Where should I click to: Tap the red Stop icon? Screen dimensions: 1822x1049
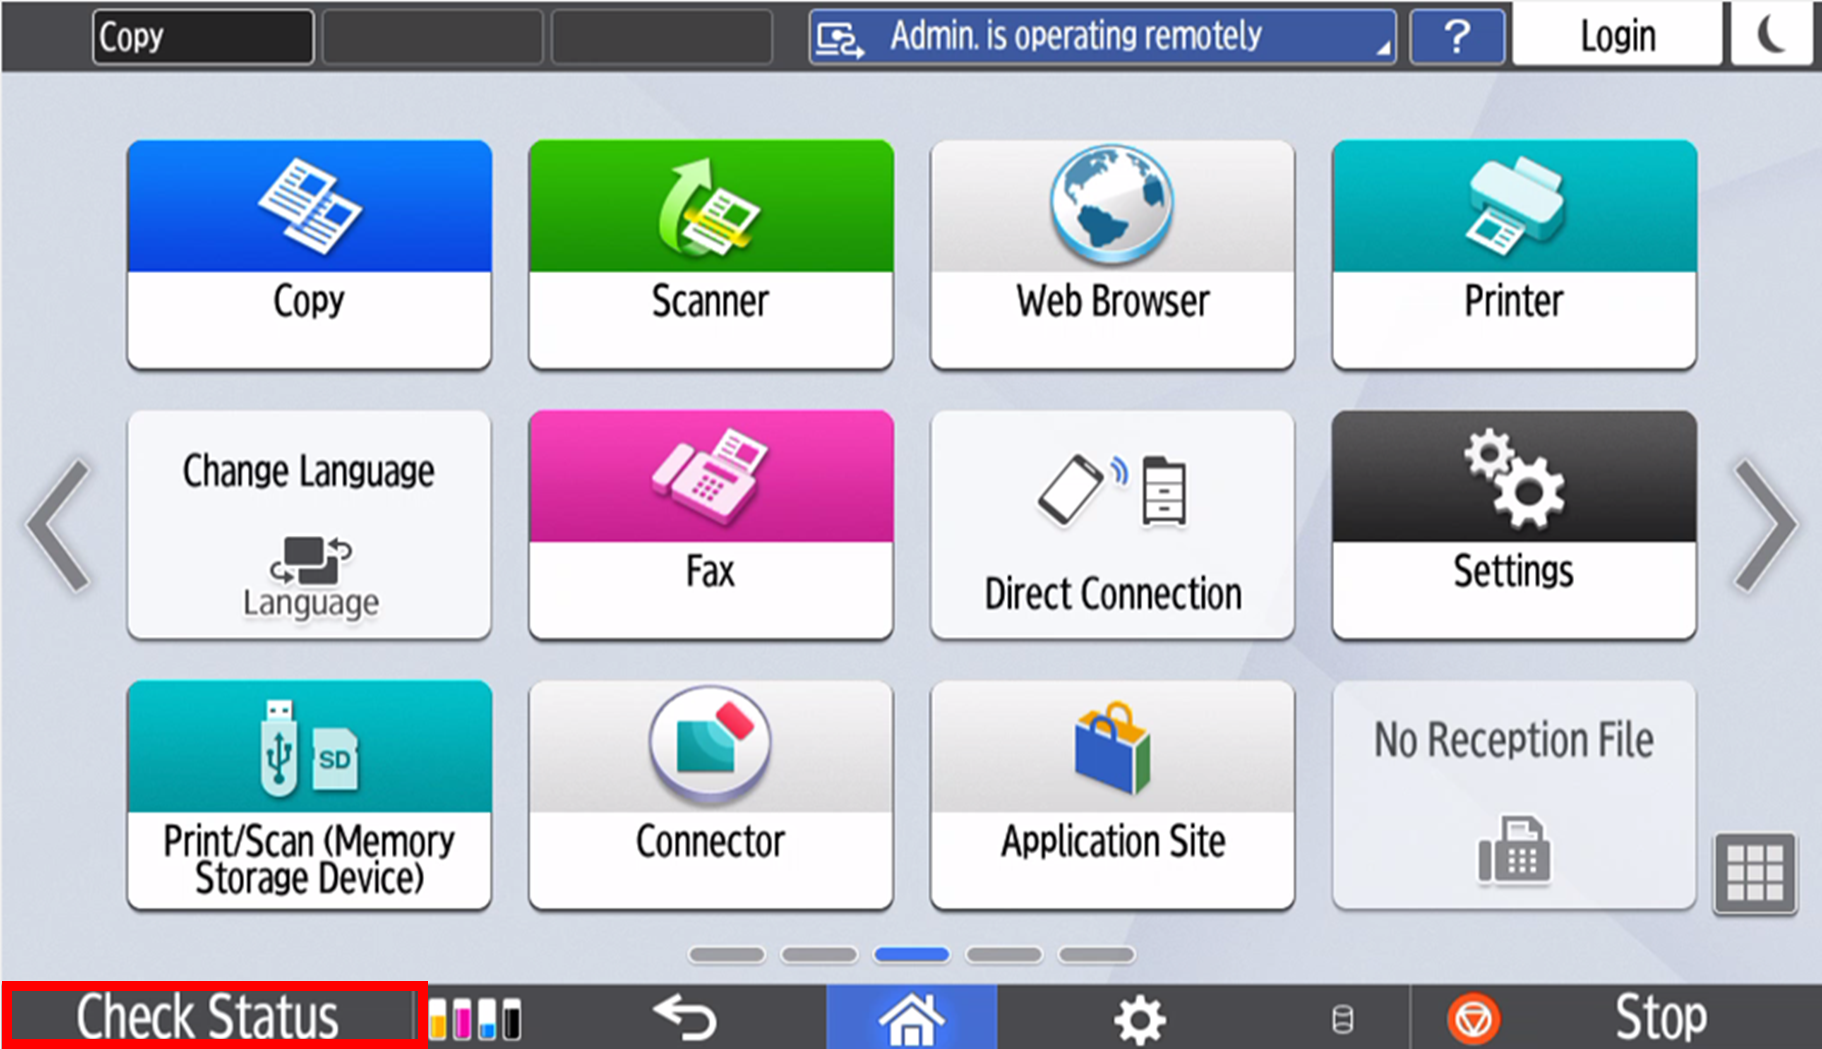pyautogui.click(x=1473, y=1018)
